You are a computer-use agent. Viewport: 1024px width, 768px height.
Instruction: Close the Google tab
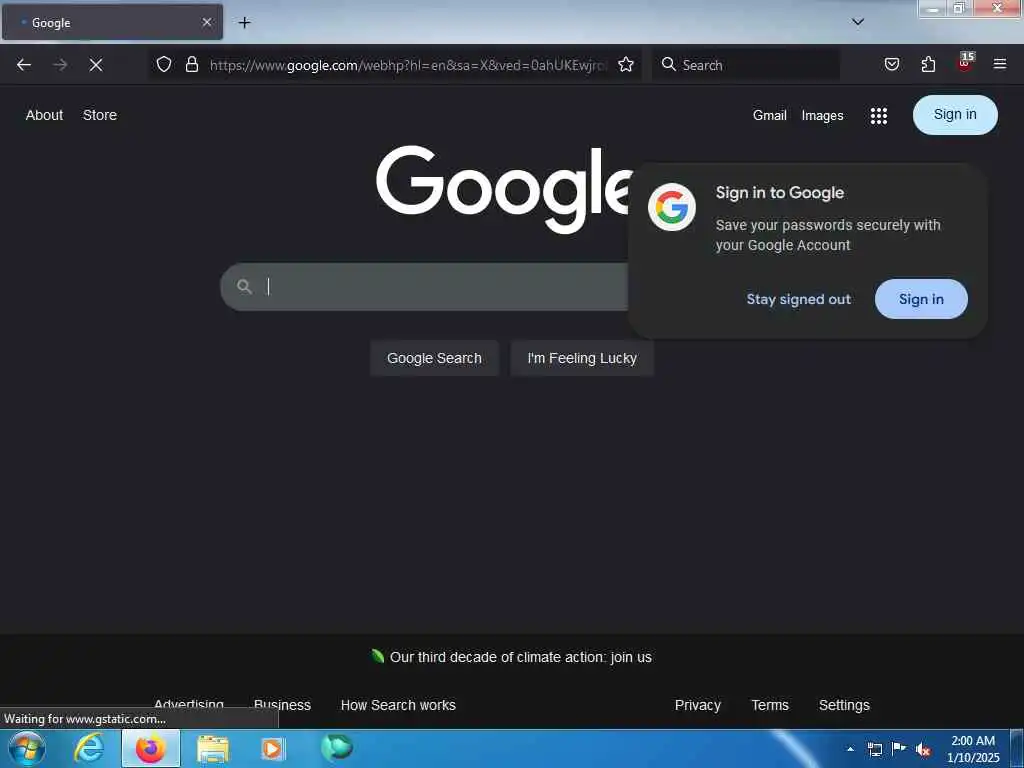tap(206, 22)
